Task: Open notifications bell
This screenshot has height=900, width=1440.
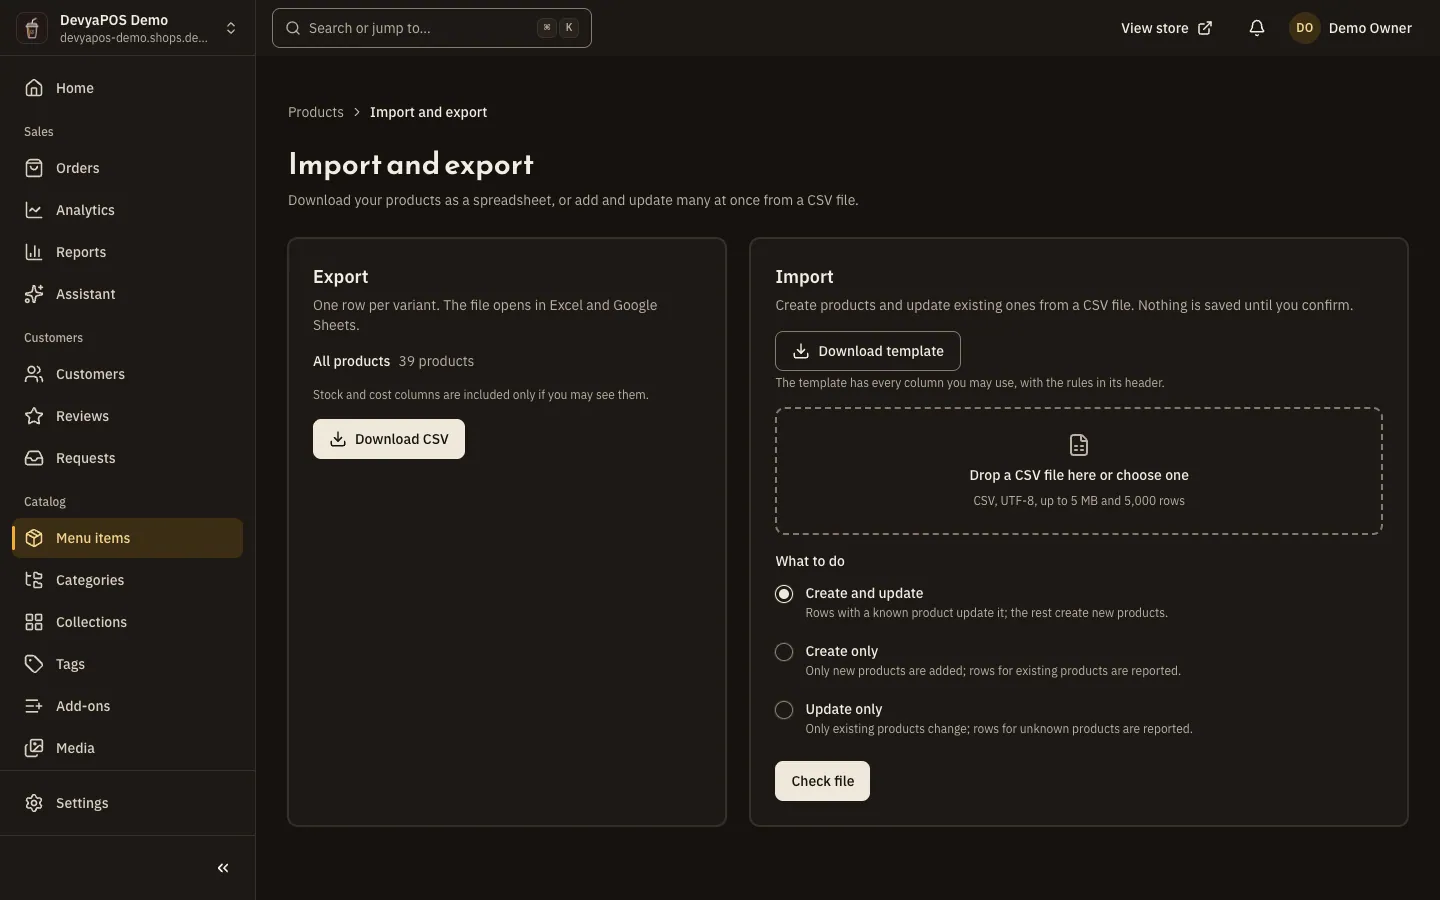Action: (x=1257, y=28)
